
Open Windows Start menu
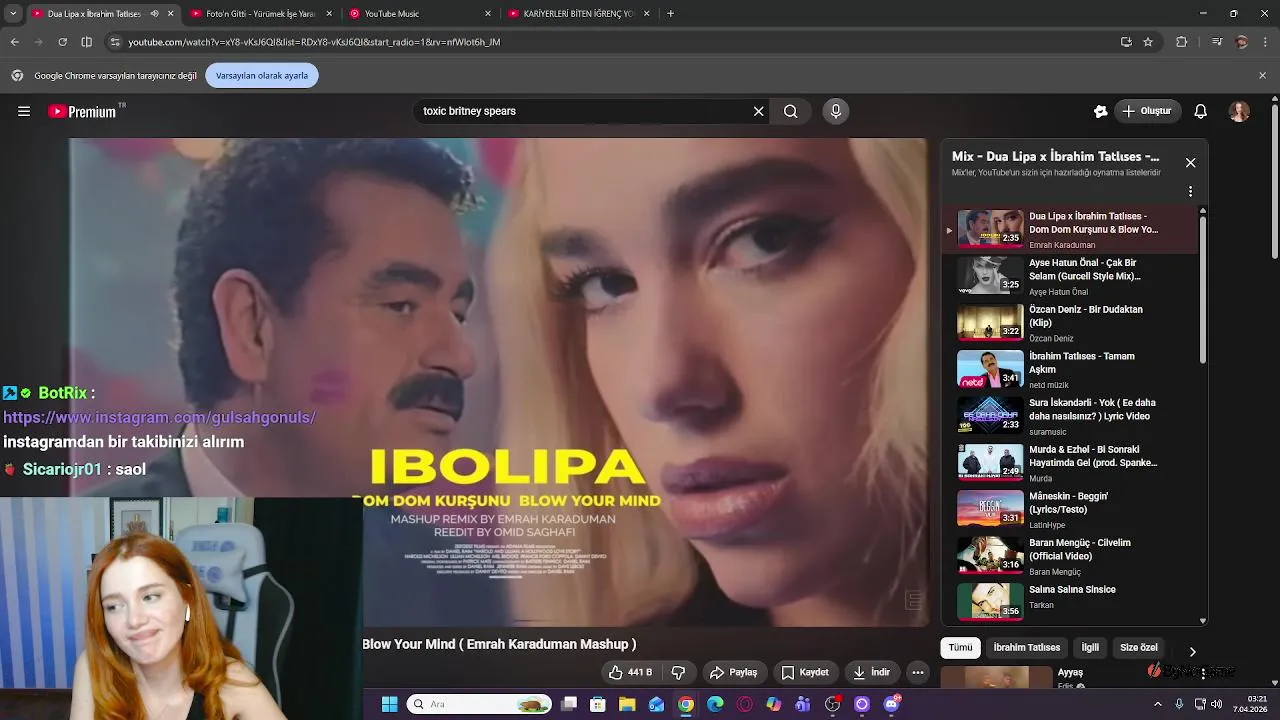389,705
